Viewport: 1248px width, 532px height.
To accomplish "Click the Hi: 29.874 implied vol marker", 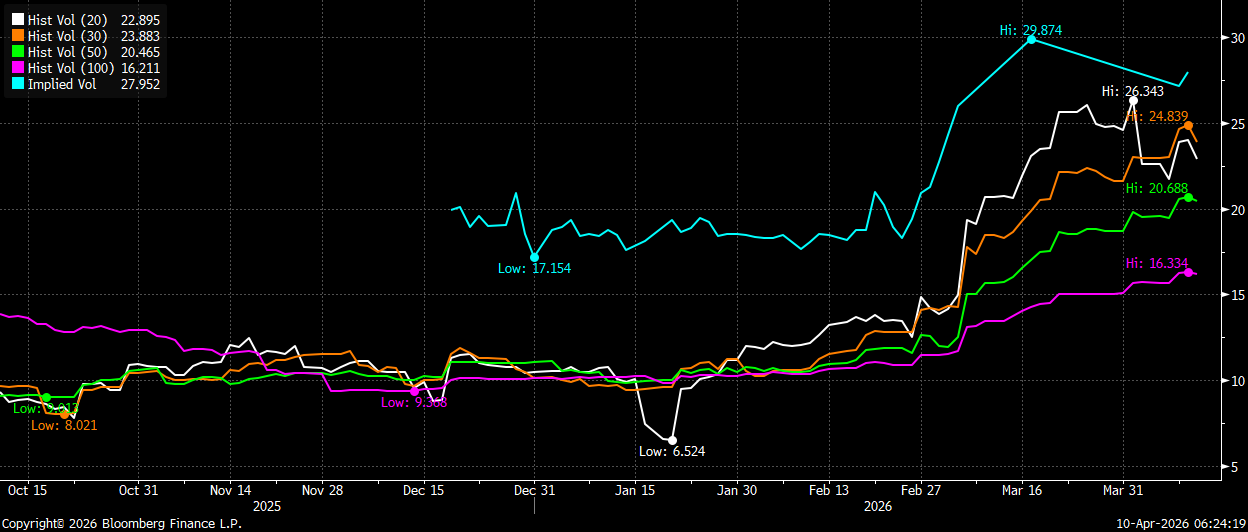I will pos(1031,39).
